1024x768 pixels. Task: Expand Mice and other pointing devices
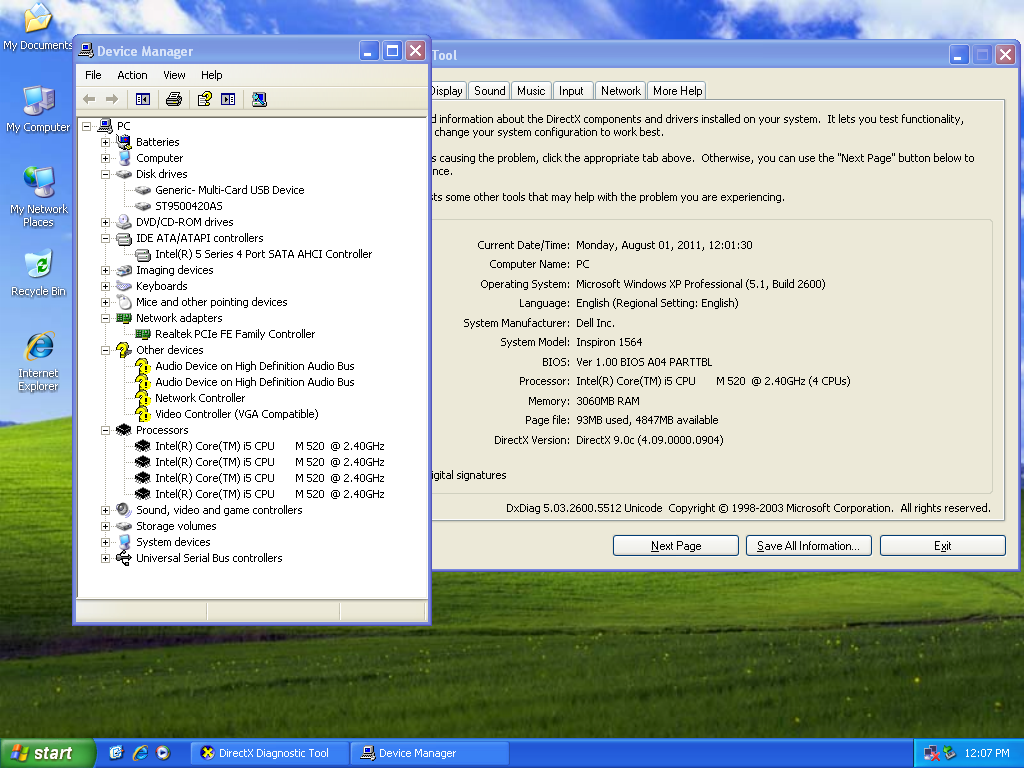[105, 302]
